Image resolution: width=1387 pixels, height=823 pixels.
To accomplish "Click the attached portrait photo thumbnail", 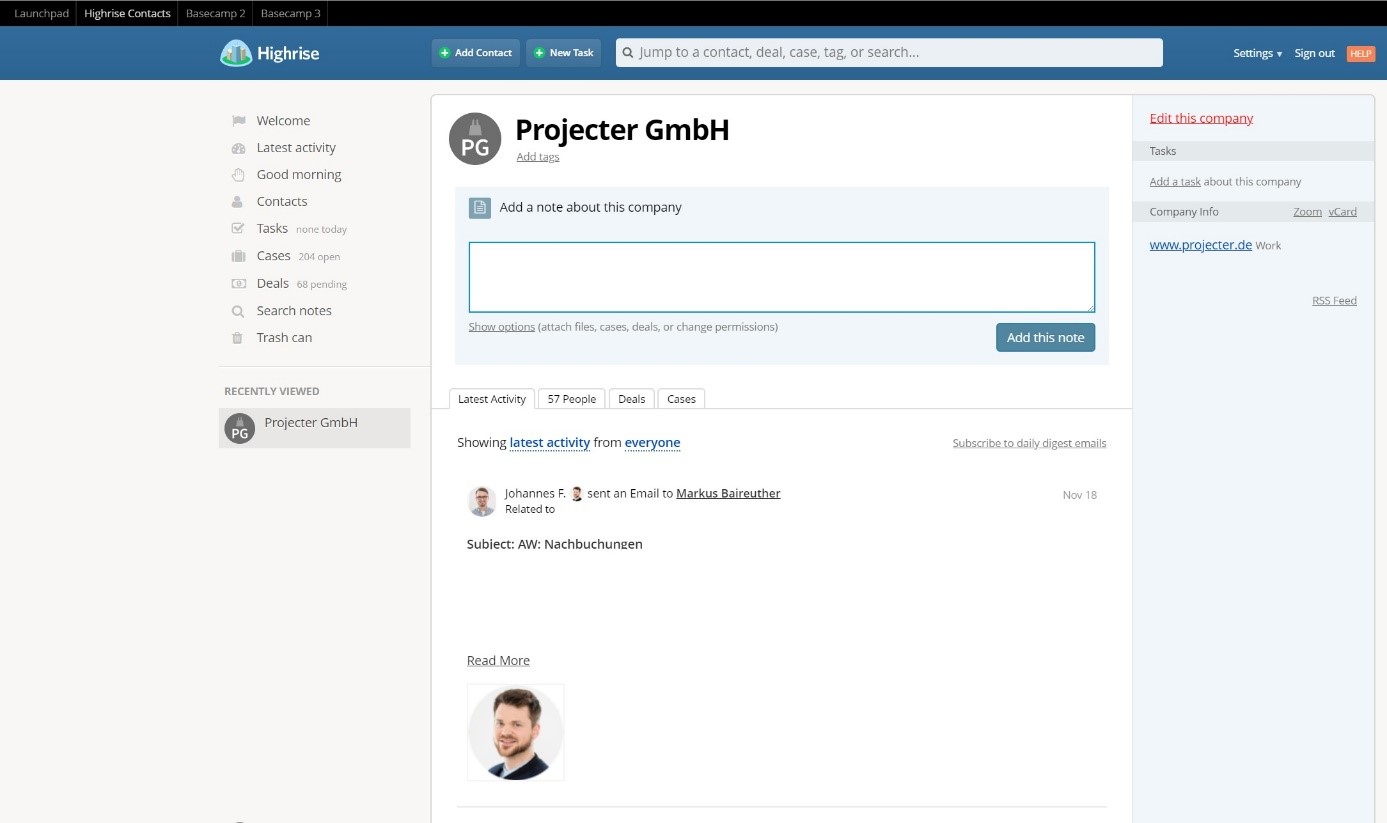I will coord(516,732).
